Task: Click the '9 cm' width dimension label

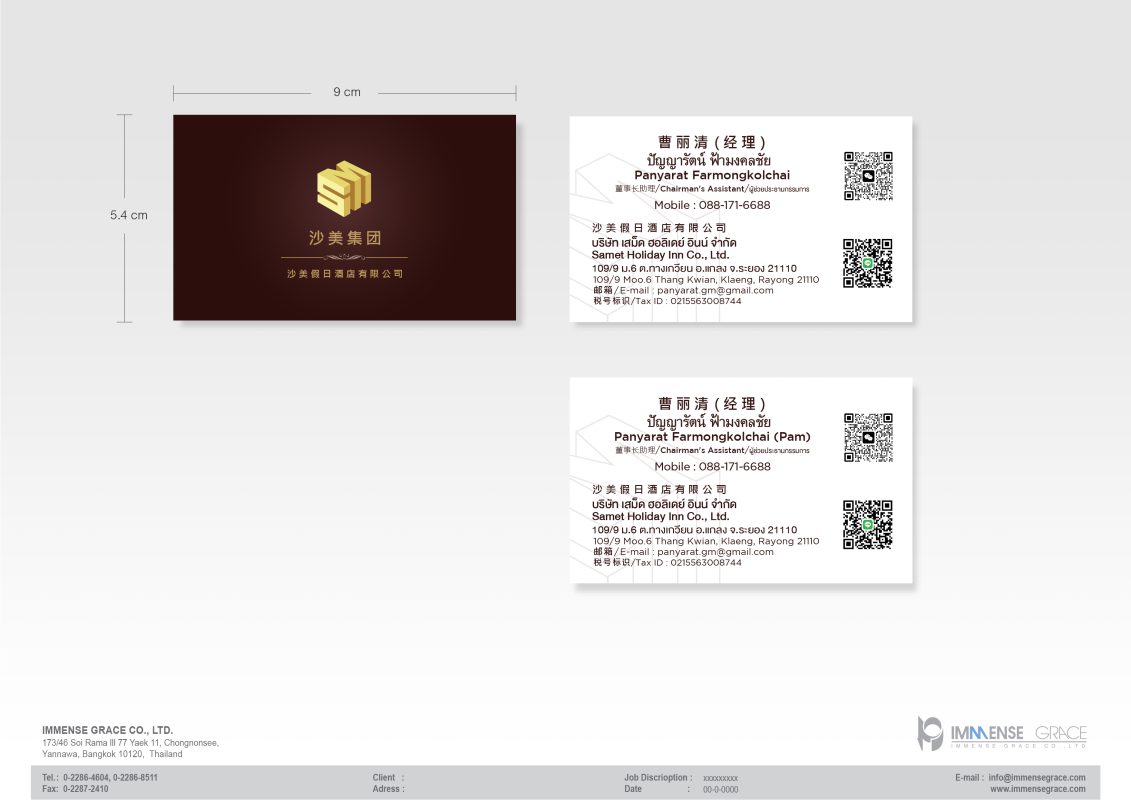Action: pos(347,92)
